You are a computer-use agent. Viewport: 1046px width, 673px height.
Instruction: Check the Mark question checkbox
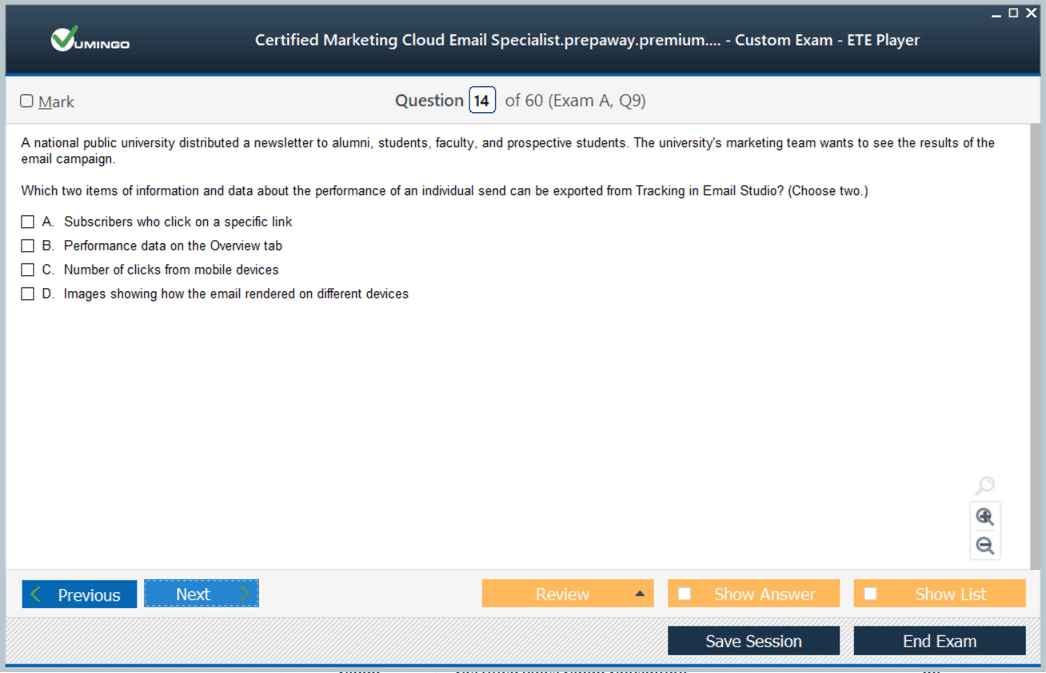point(27,101)
